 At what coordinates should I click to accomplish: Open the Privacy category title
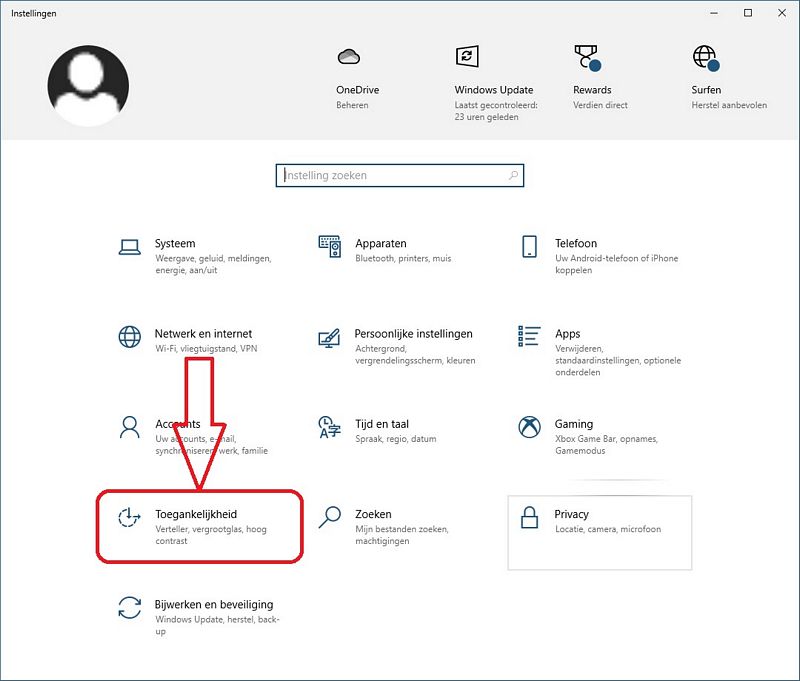[x=571, y=514]
